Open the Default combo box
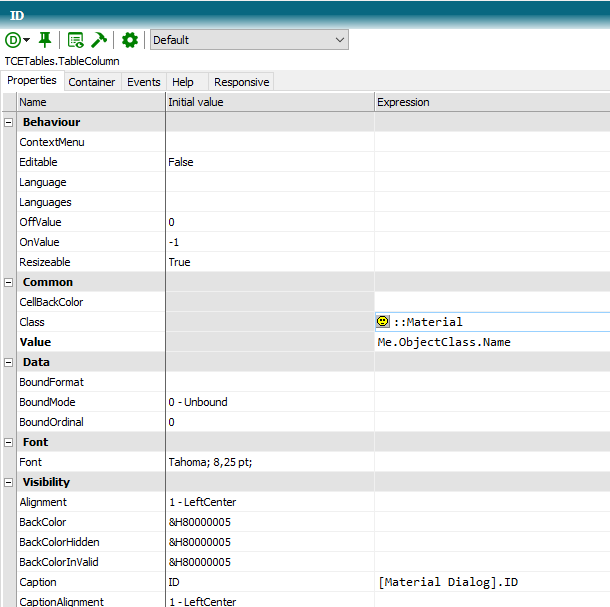 pos(249,40)
